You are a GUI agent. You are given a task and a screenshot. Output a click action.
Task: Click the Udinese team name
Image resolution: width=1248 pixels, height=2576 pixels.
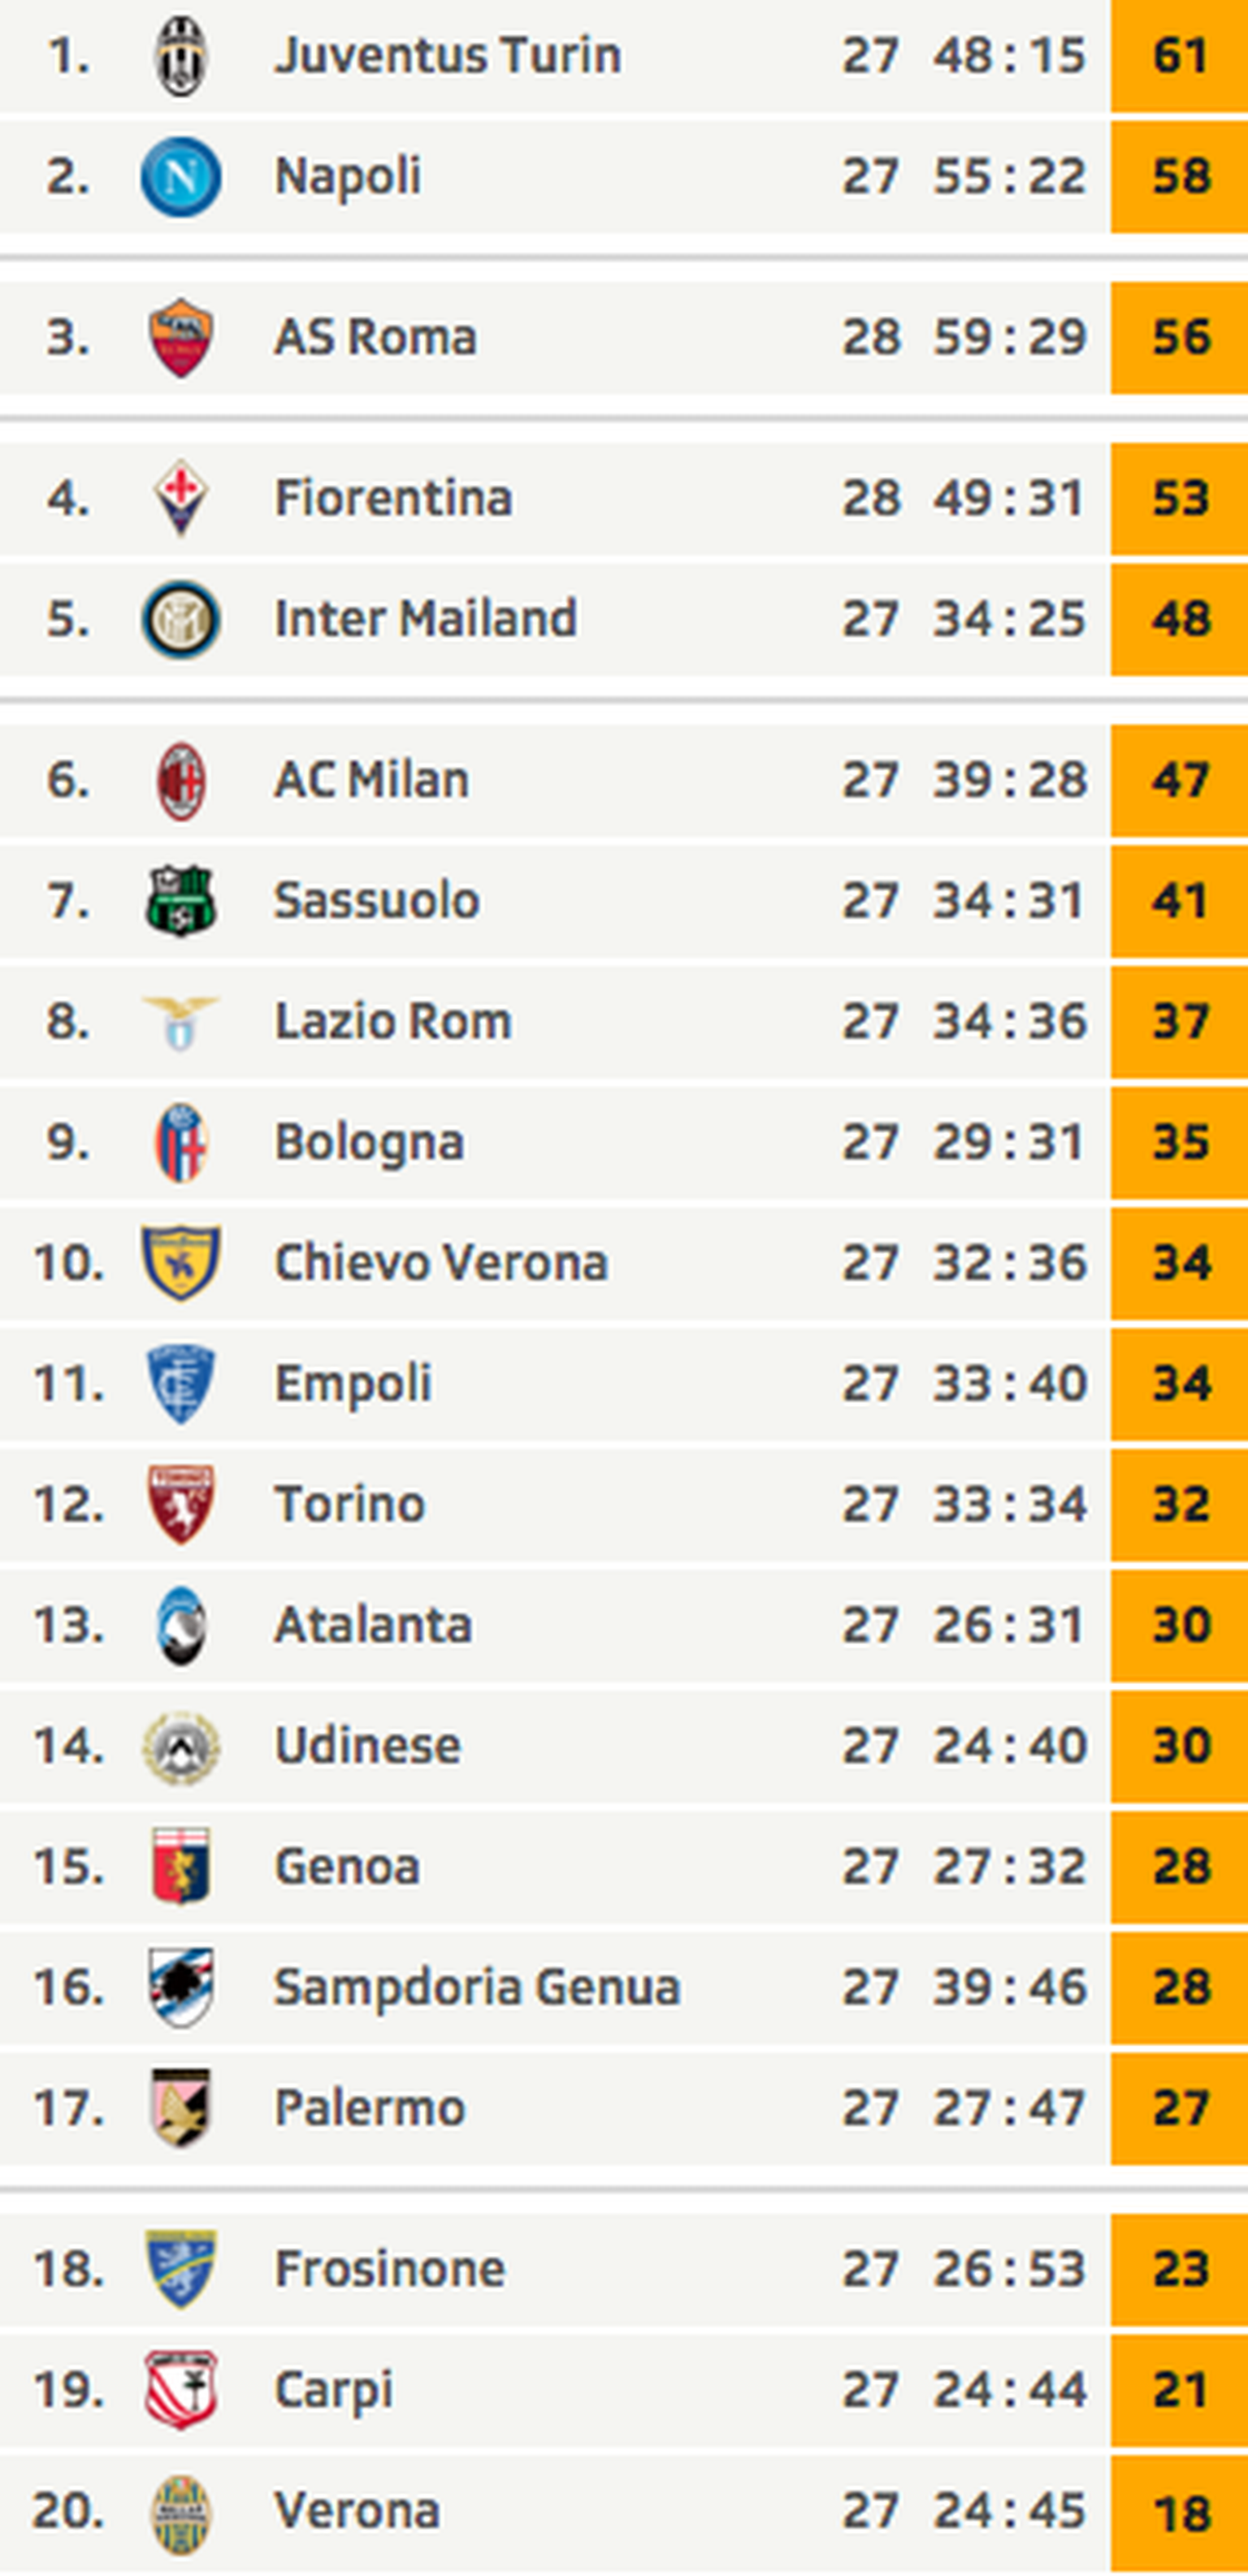368,1746
